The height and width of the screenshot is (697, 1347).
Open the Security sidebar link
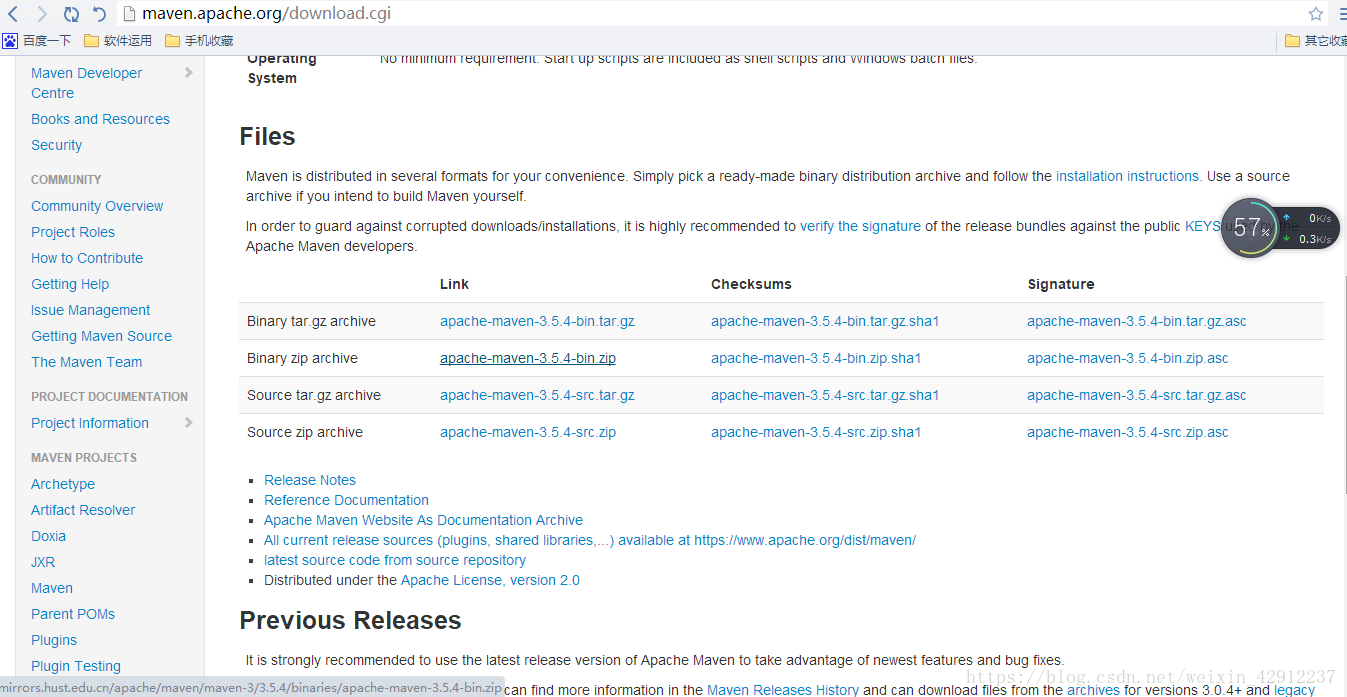point(56,145)
